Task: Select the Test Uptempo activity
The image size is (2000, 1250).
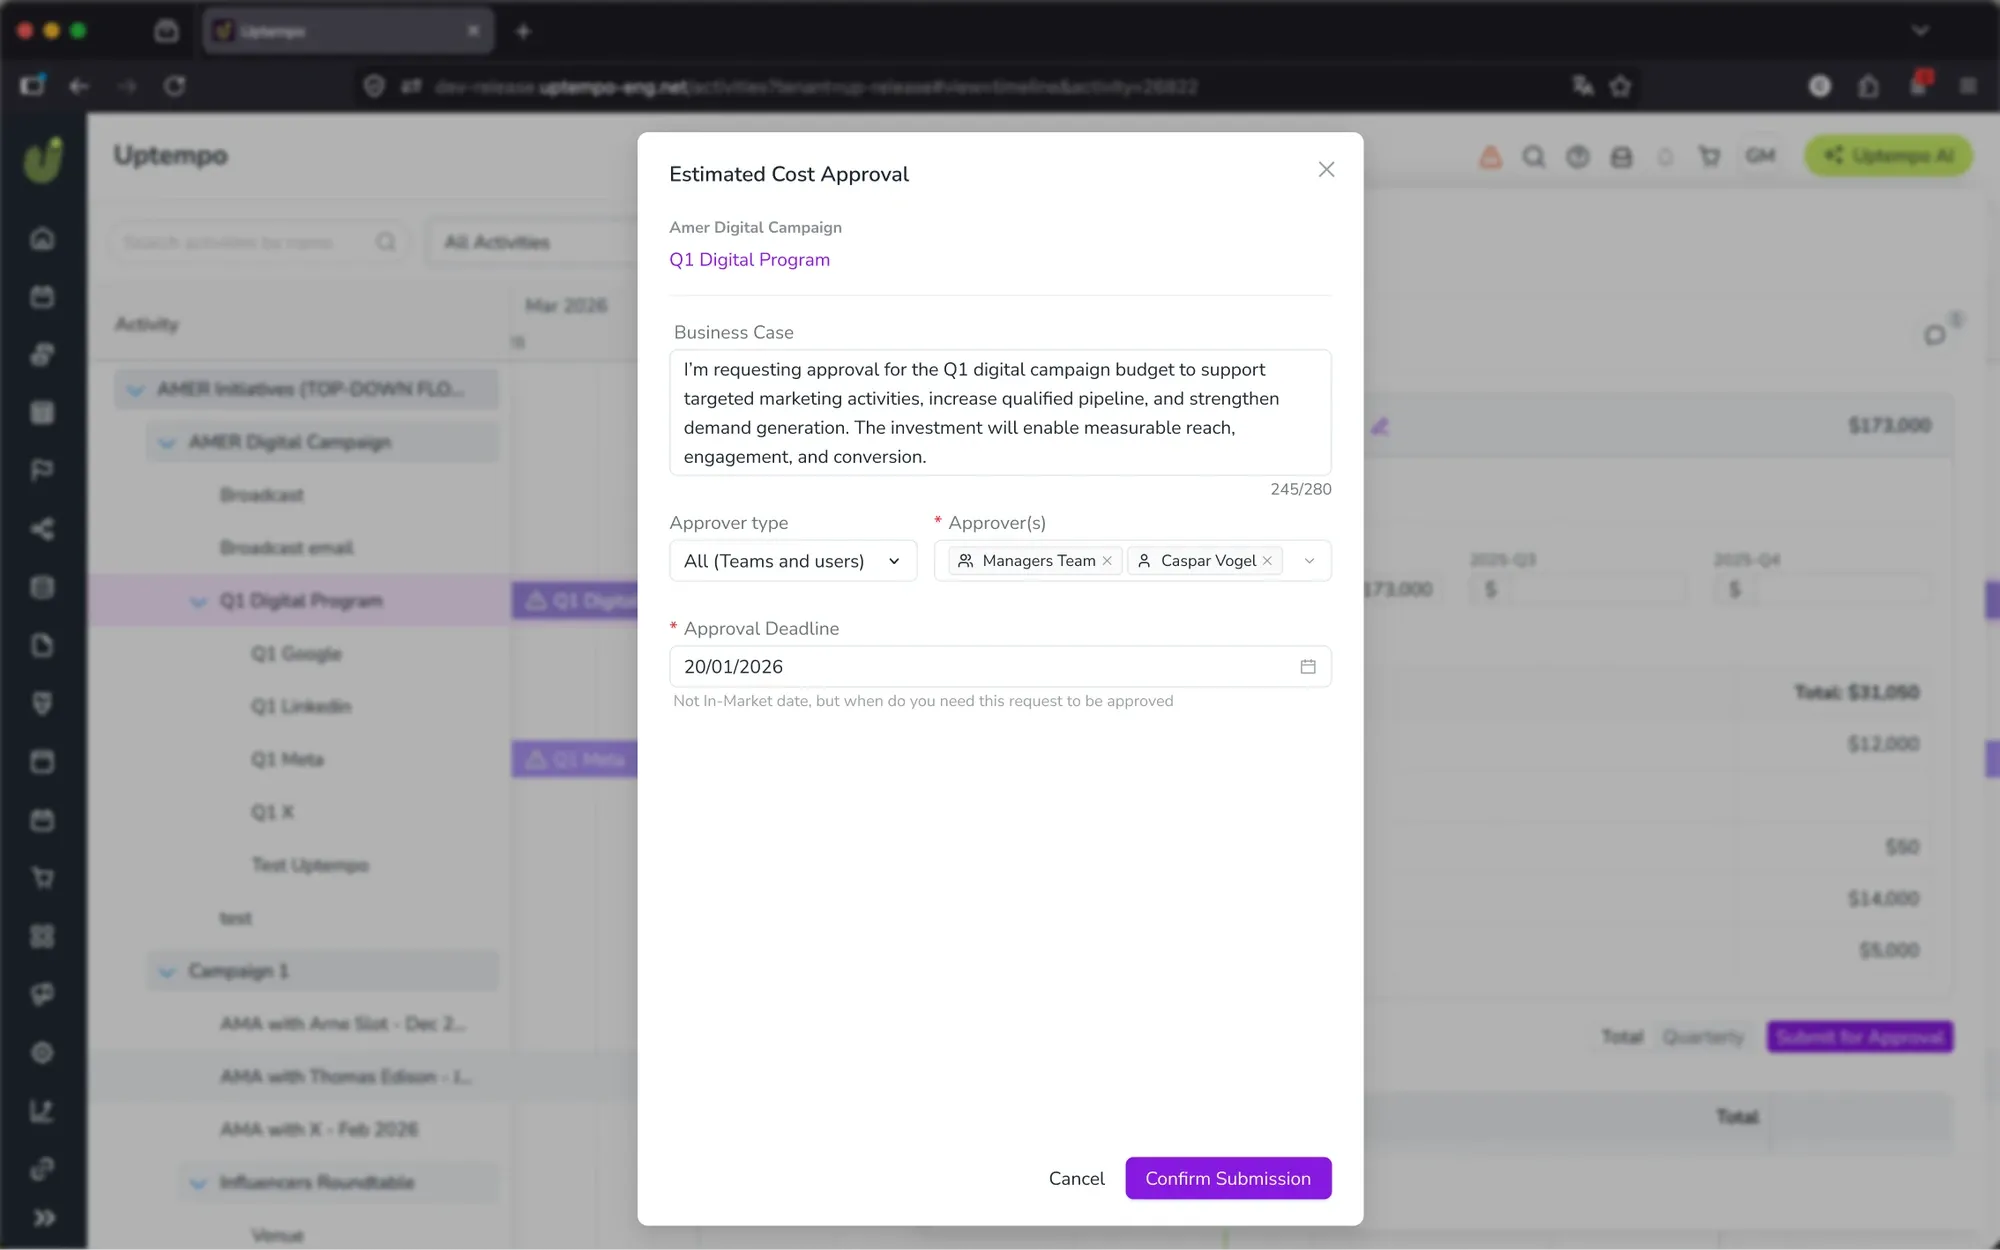Action: (310, 865)
